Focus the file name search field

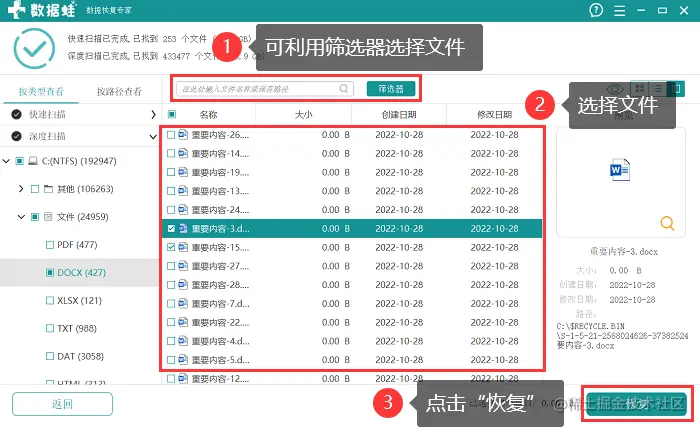[265, 88]
